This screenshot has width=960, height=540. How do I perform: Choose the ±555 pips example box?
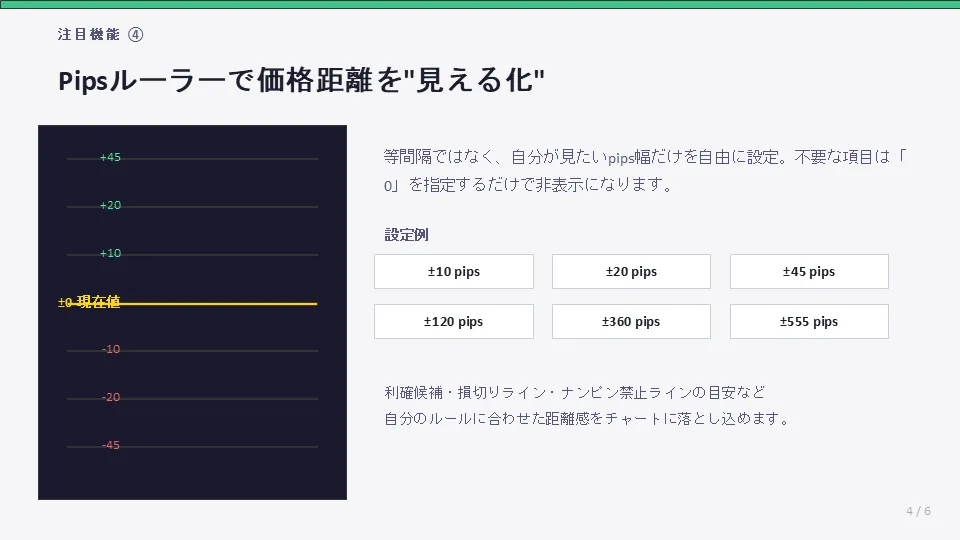click(x=809, y=322)
